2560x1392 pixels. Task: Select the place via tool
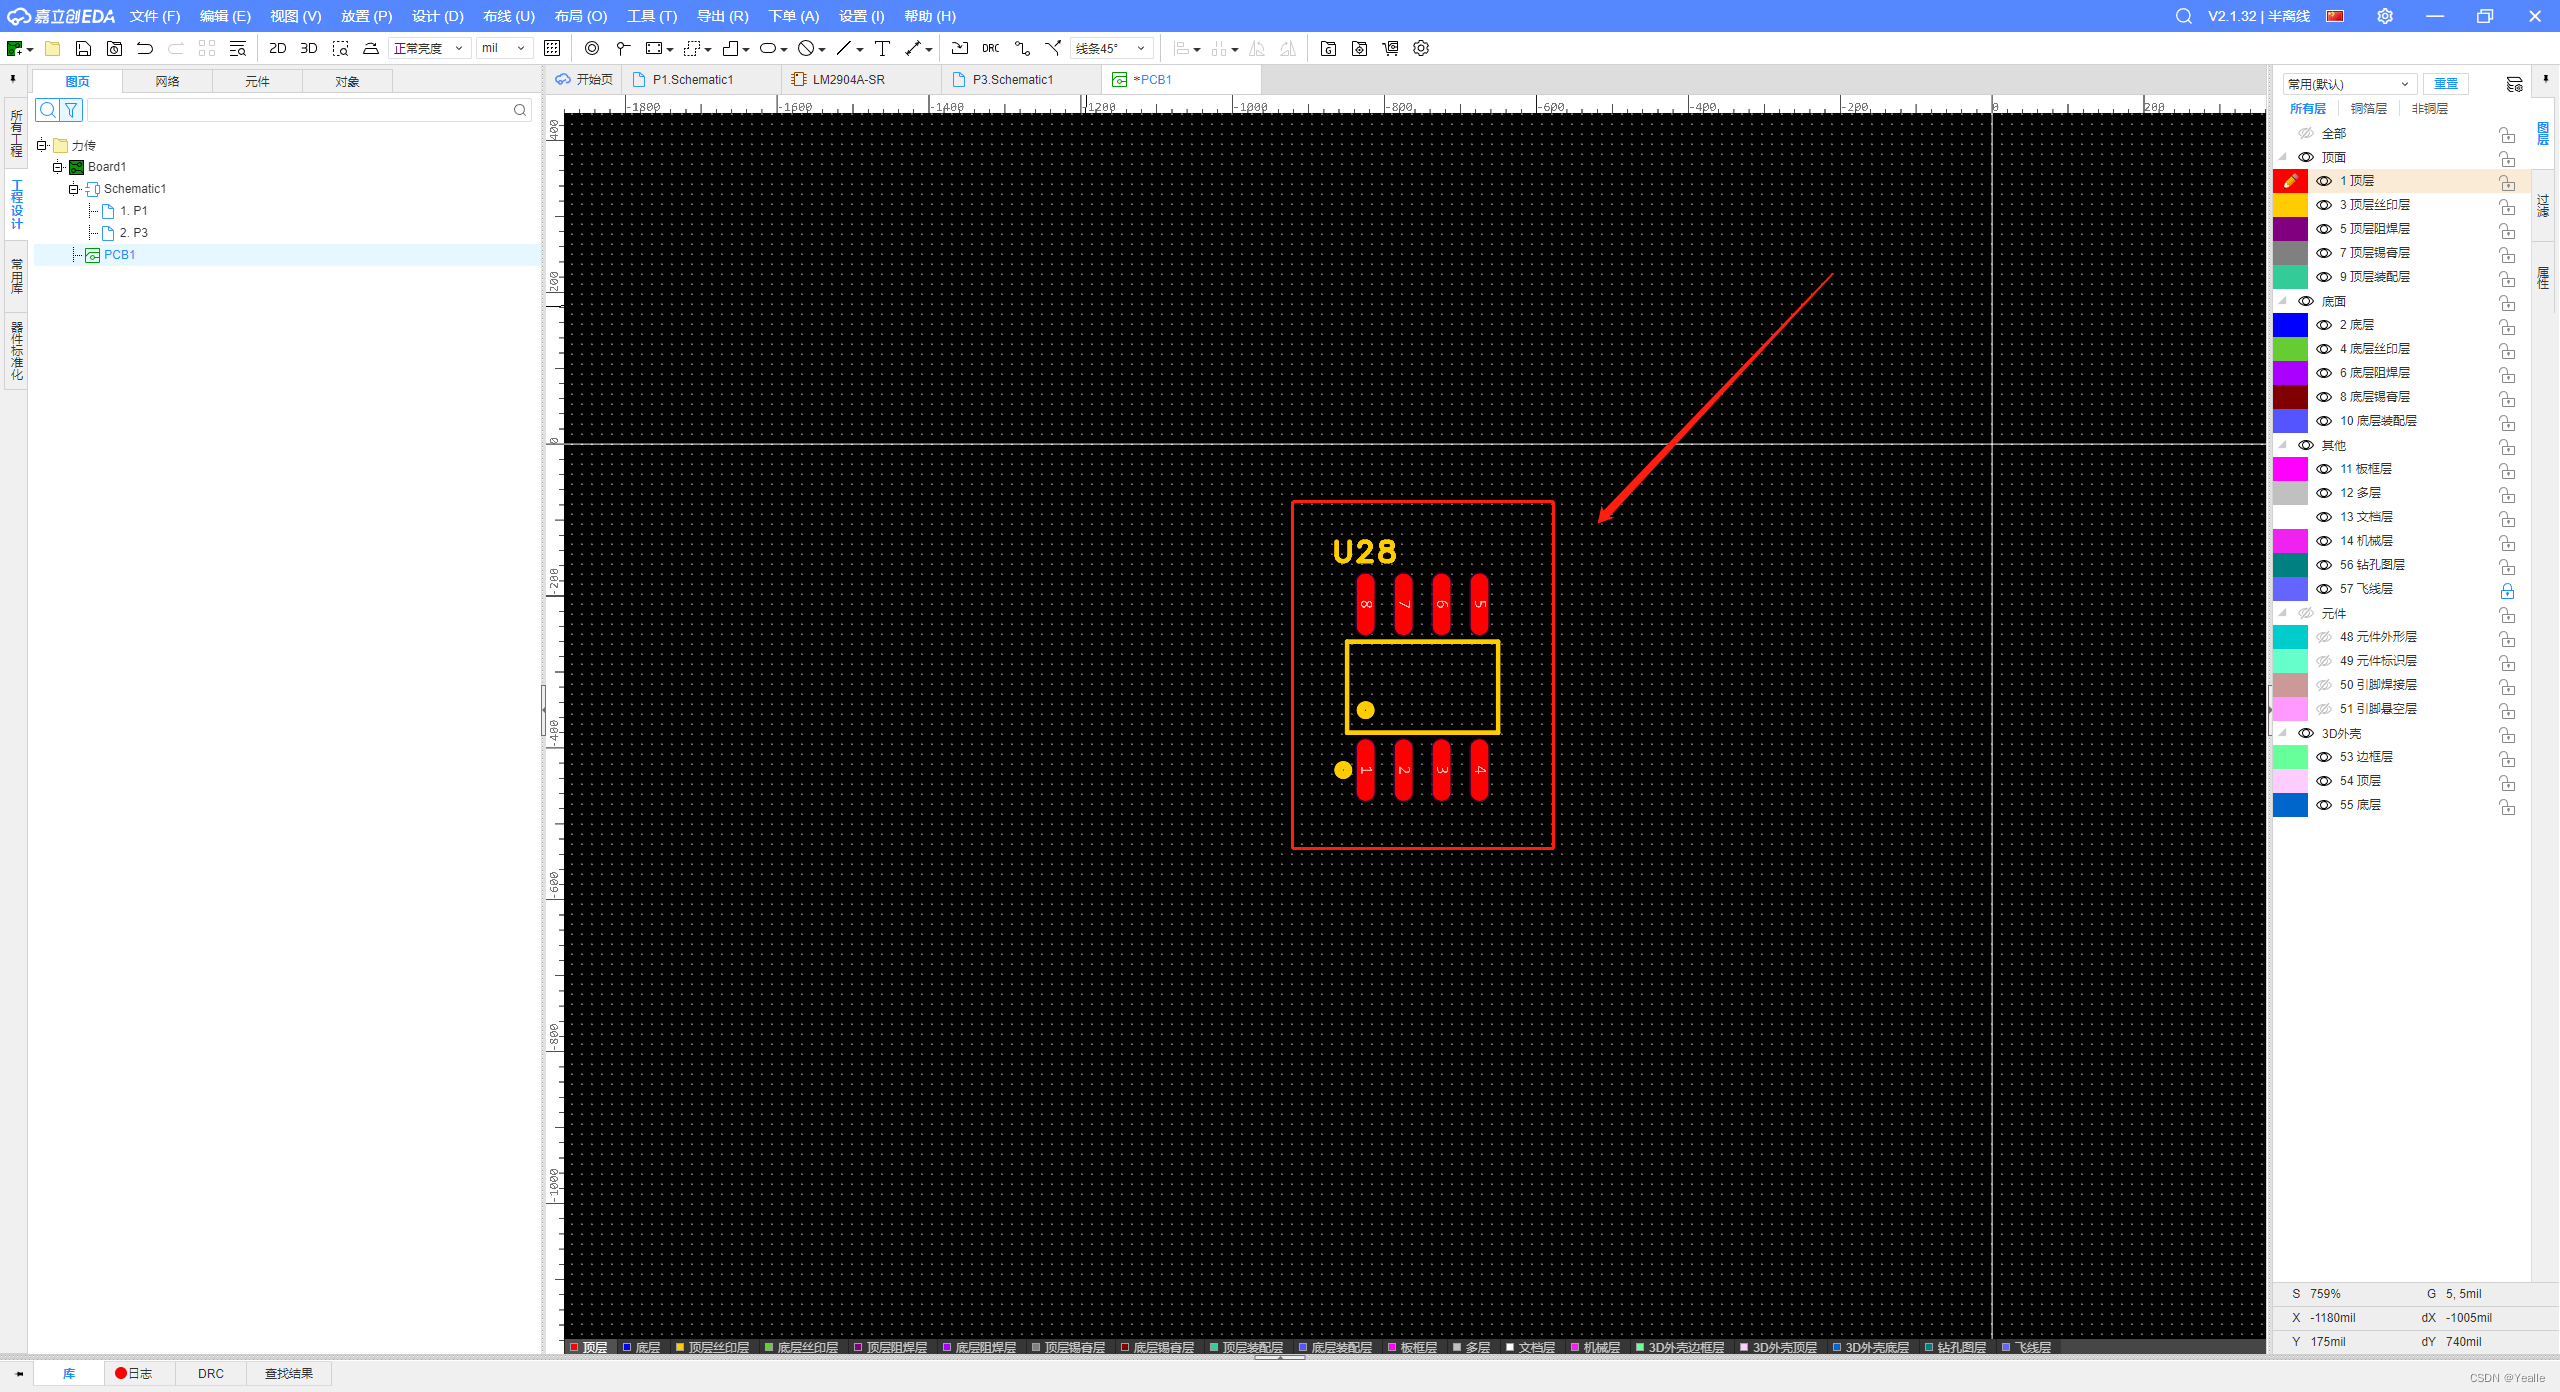[x=592, y=48]
